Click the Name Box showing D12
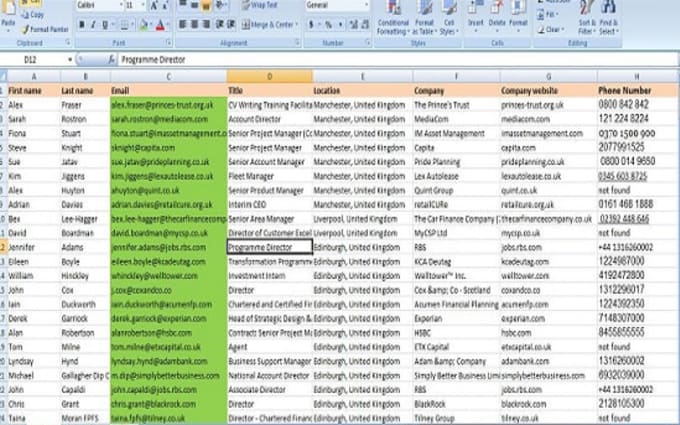Image resolution: width=680 pixels, height=425 pixels. tap(36, 60)
